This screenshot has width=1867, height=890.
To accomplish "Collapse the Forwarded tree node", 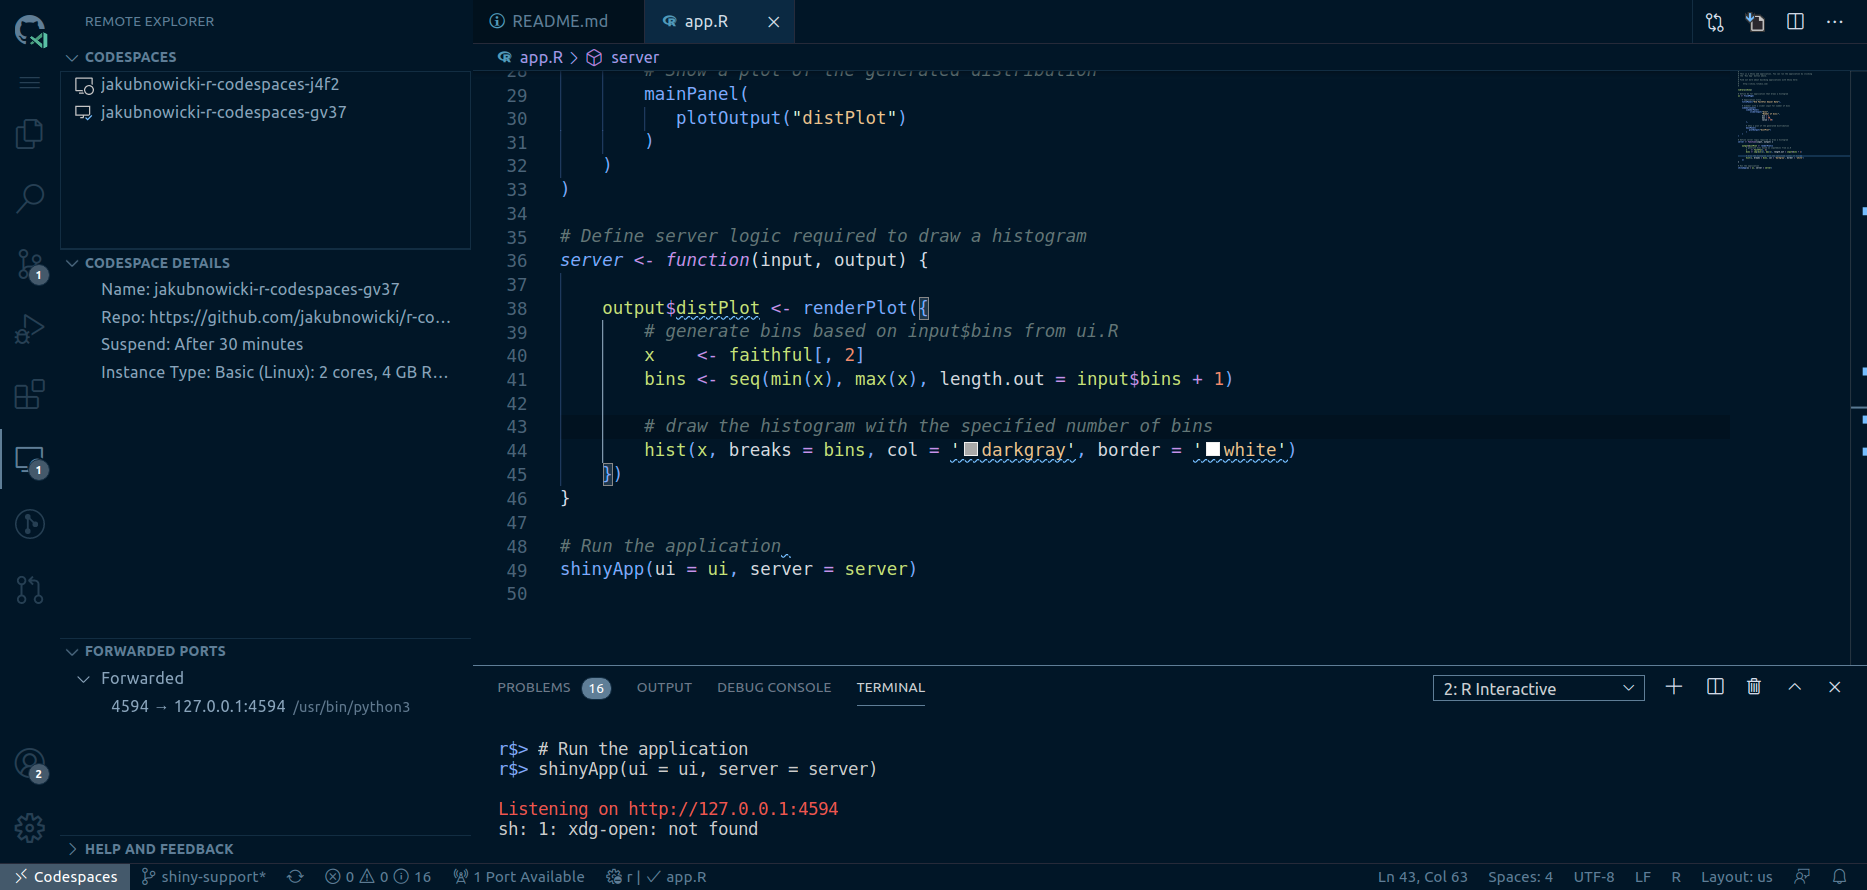I will pos(84,679).
